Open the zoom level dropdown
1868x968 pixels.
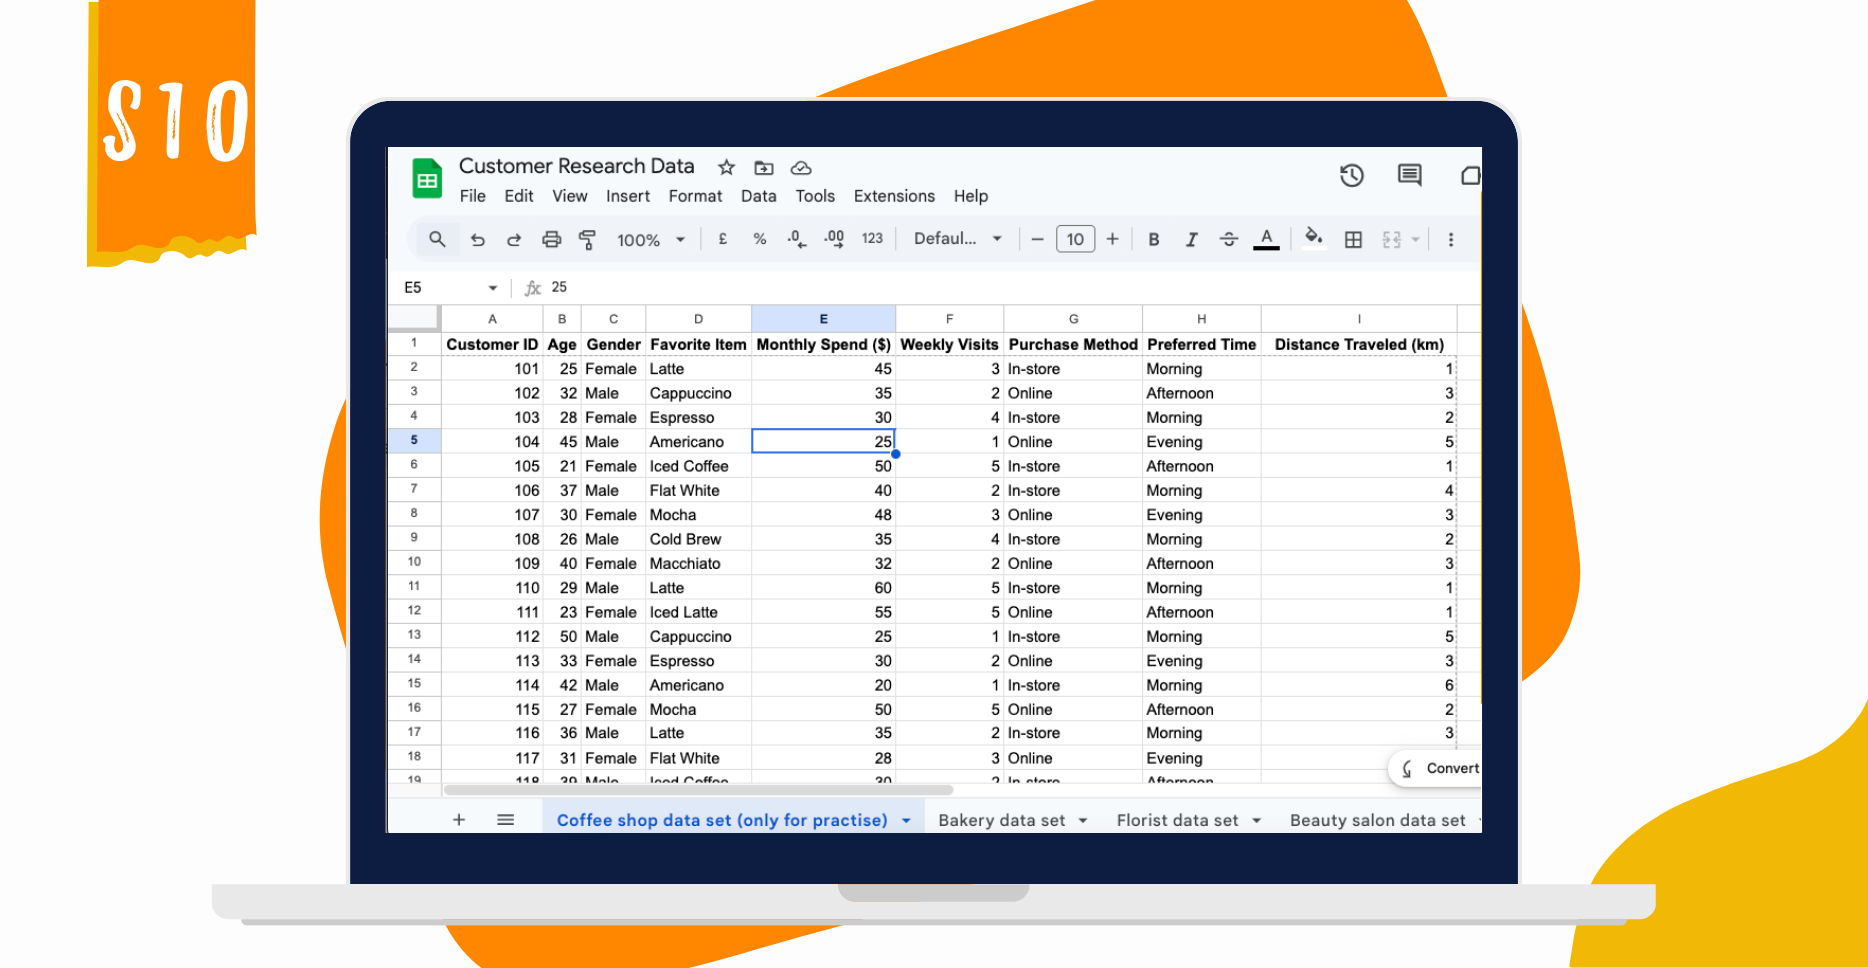[x=649, y=239]
